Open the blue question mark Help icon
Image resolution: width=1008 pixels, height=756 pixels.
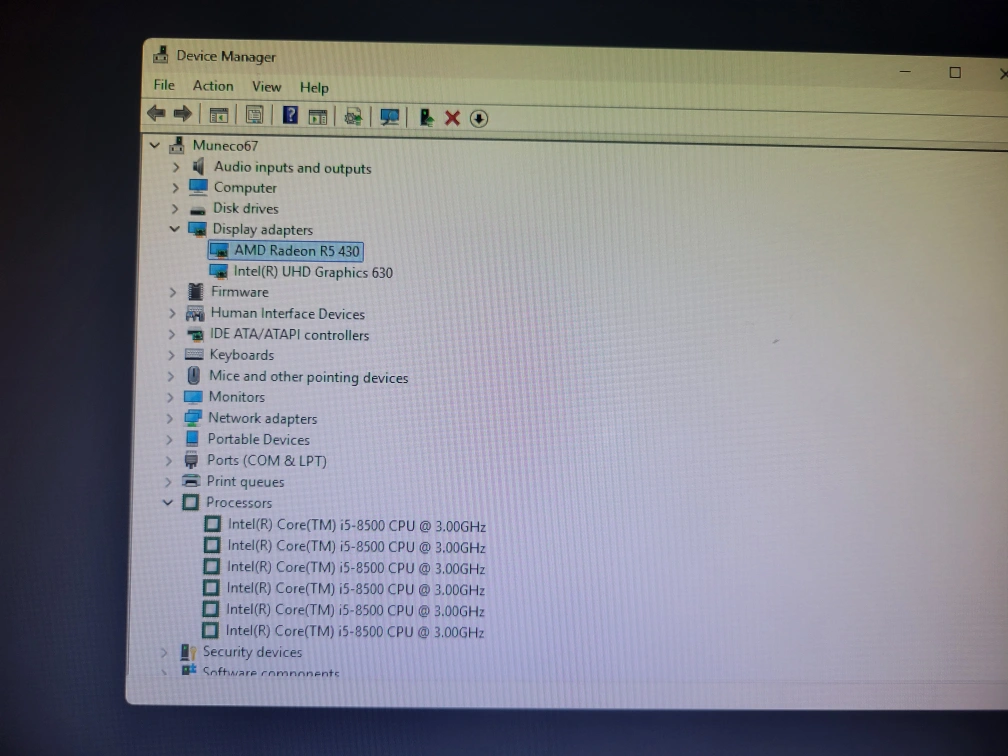point(290,115)
